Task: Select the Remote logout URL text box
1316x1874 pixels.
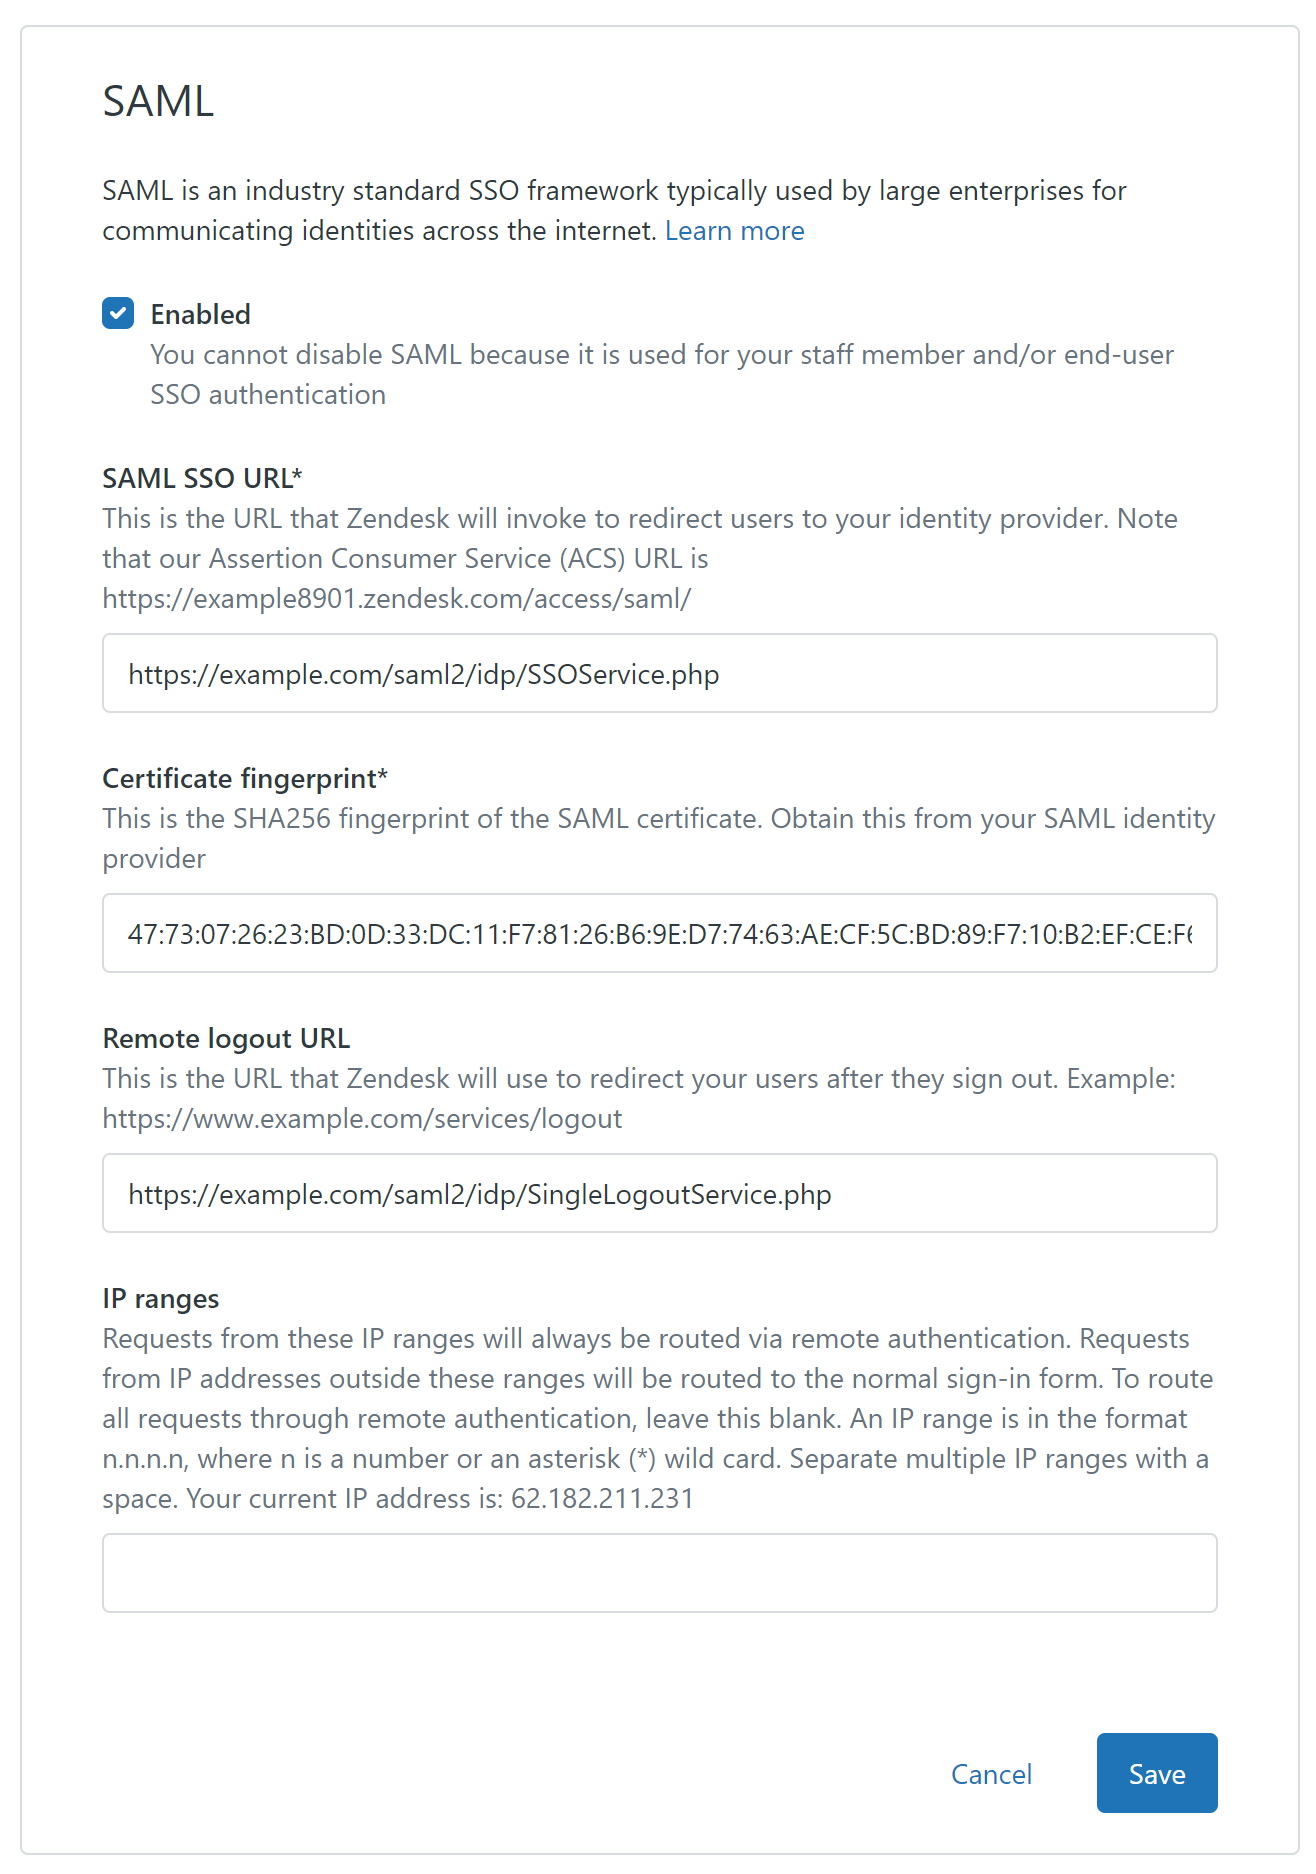Action: tap(659, 1193)
